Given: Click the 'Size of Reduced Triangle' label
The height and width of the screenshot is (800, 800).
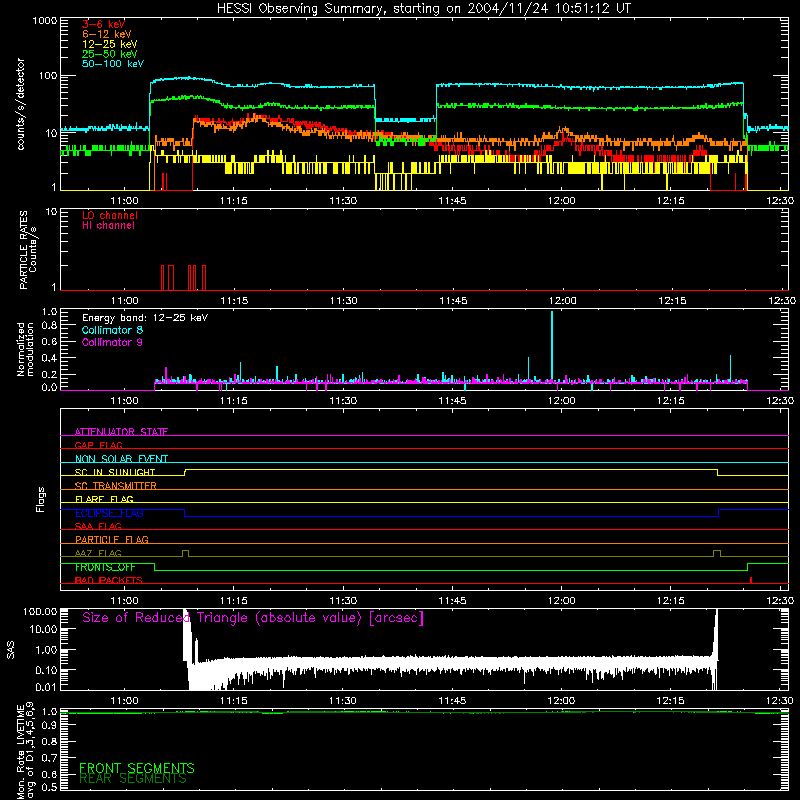Looking at the screenshot, I should point(253,618).
